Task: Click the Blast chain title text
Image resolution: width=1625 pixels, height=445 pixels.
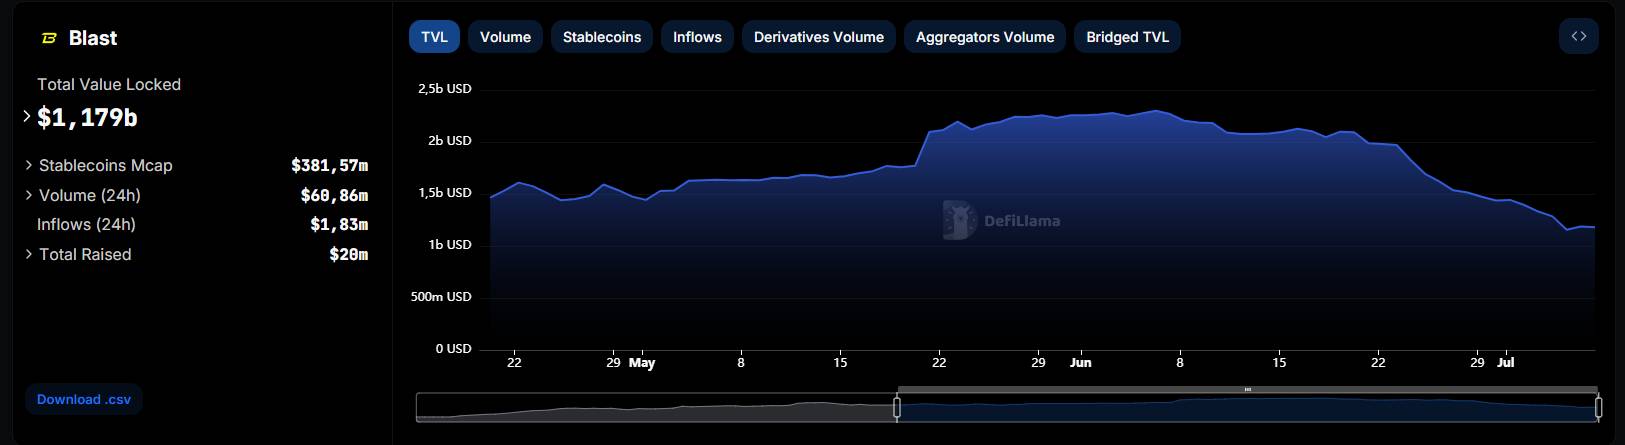Action: (x=93, y=38)
